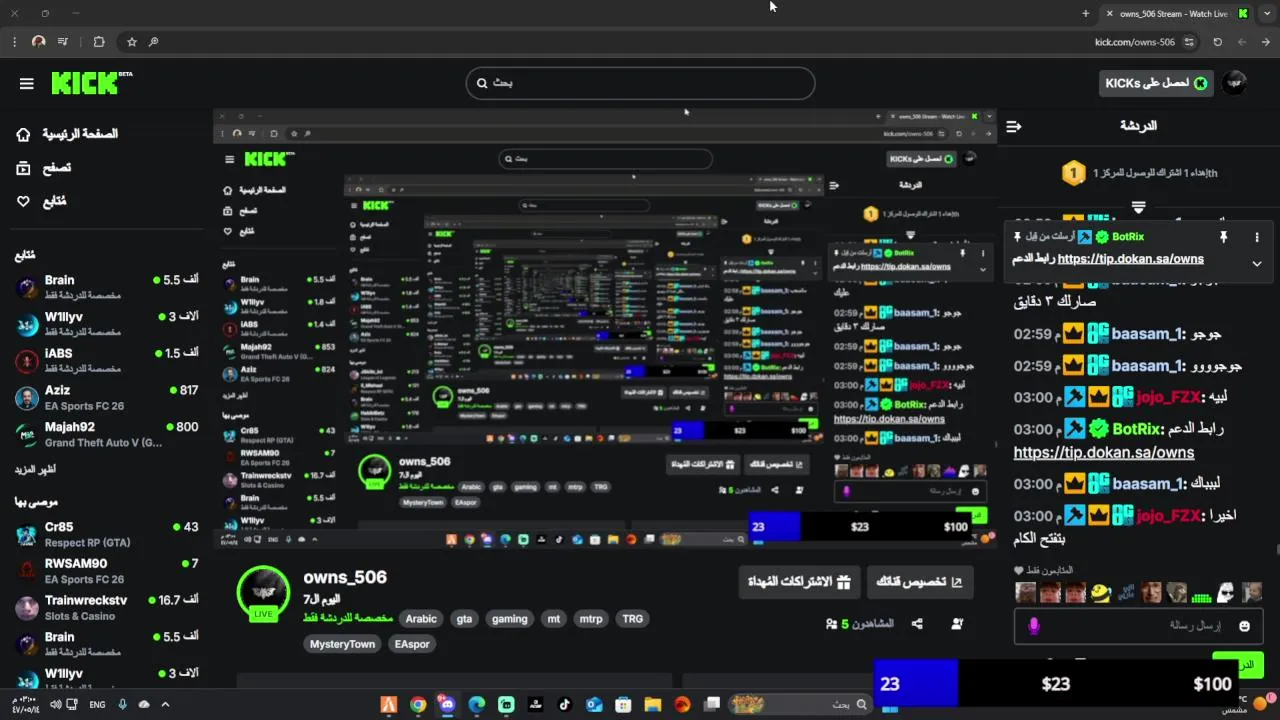Open the home page sidebar item
The width and height of the screenshot is (1280, 720).
point(67,134)
